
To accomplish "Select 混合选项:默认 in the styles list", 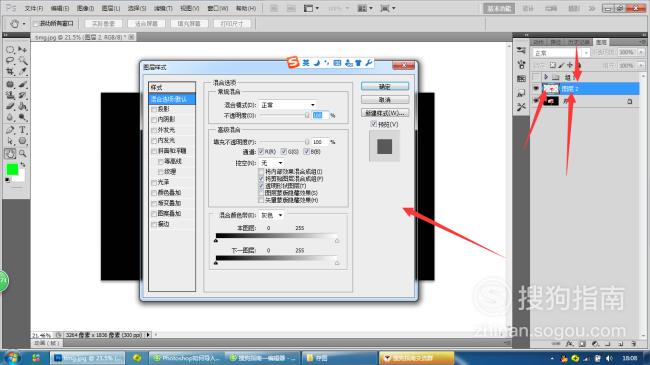I will (x=172, y=99).
